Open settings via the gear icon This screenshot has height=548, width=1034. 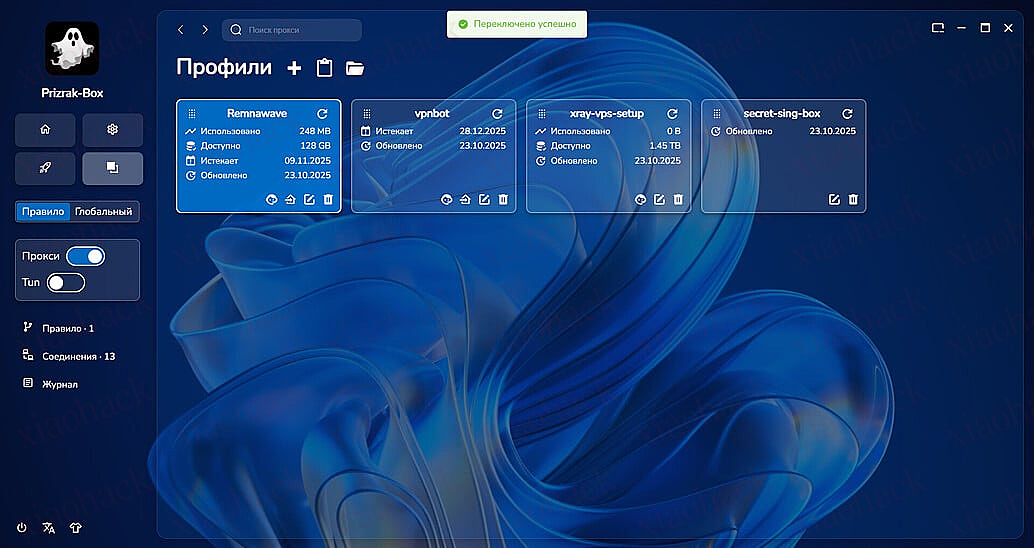(112, 130)
